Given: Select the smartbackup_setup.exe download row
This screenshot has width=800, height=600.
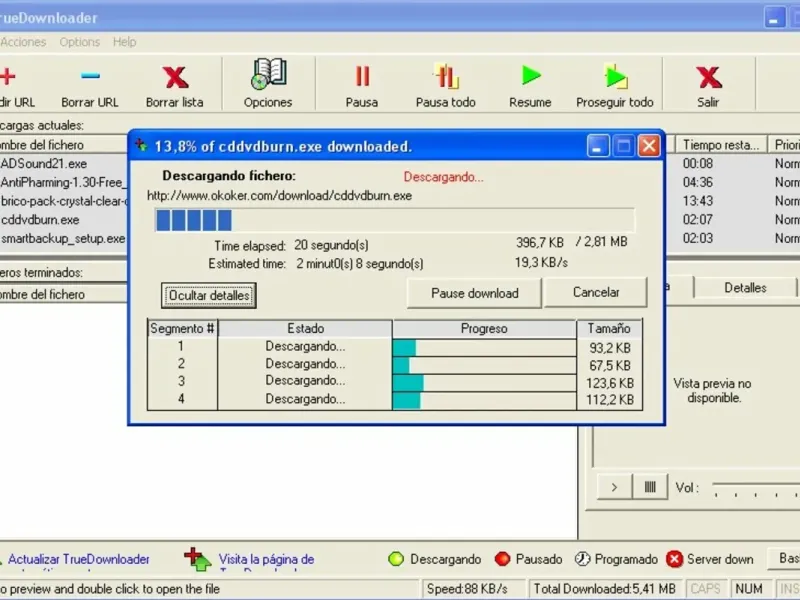Looking at the screenshot, I should tap(64, 238).
